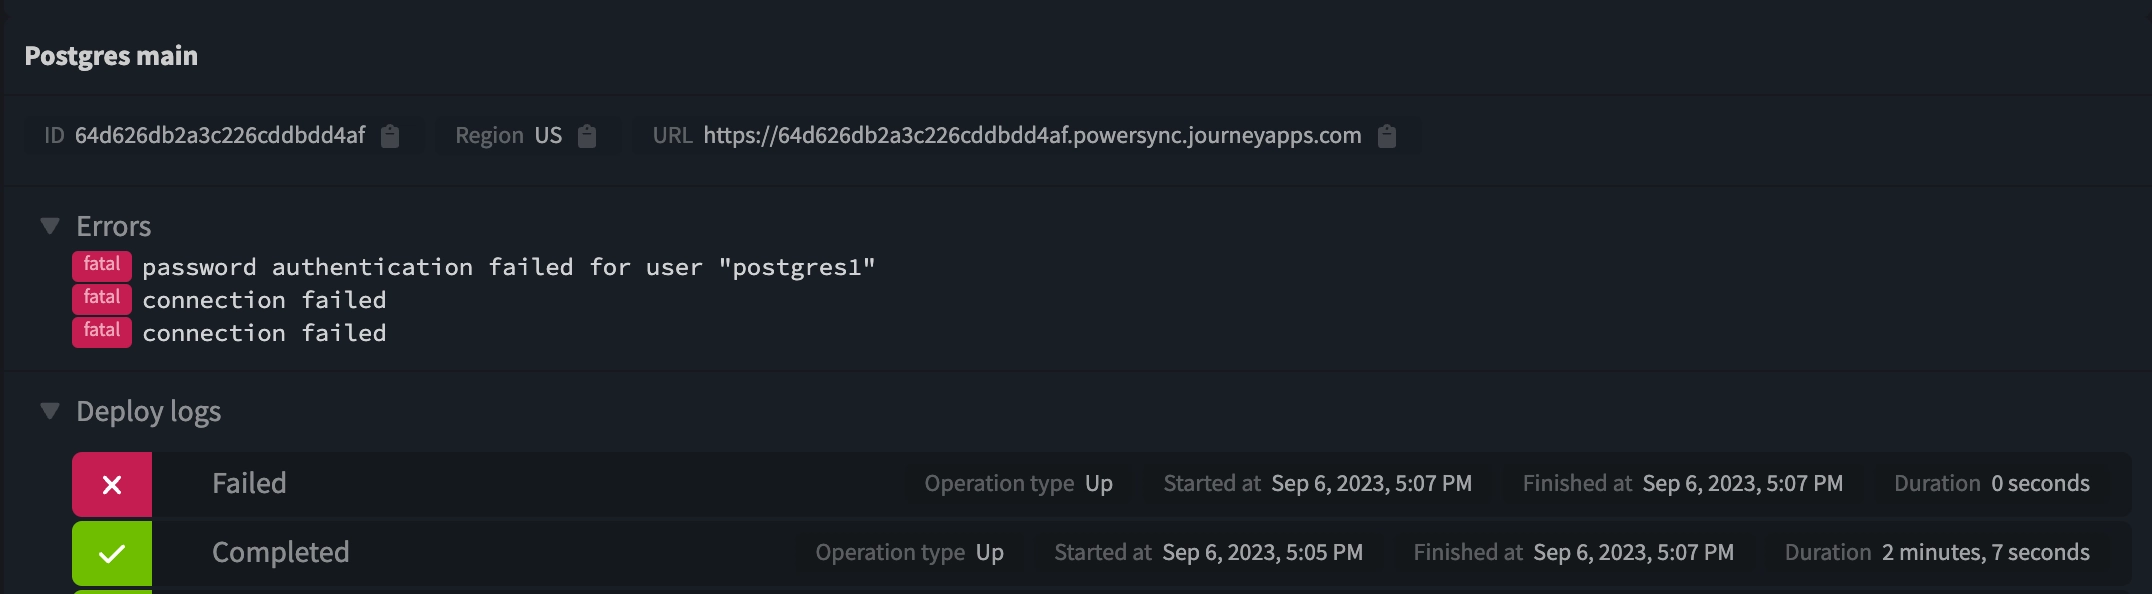The width and height of the screenshot is (2152, 594).
Task: Collapse the Errors section triangle
Action: click(50, 226)
